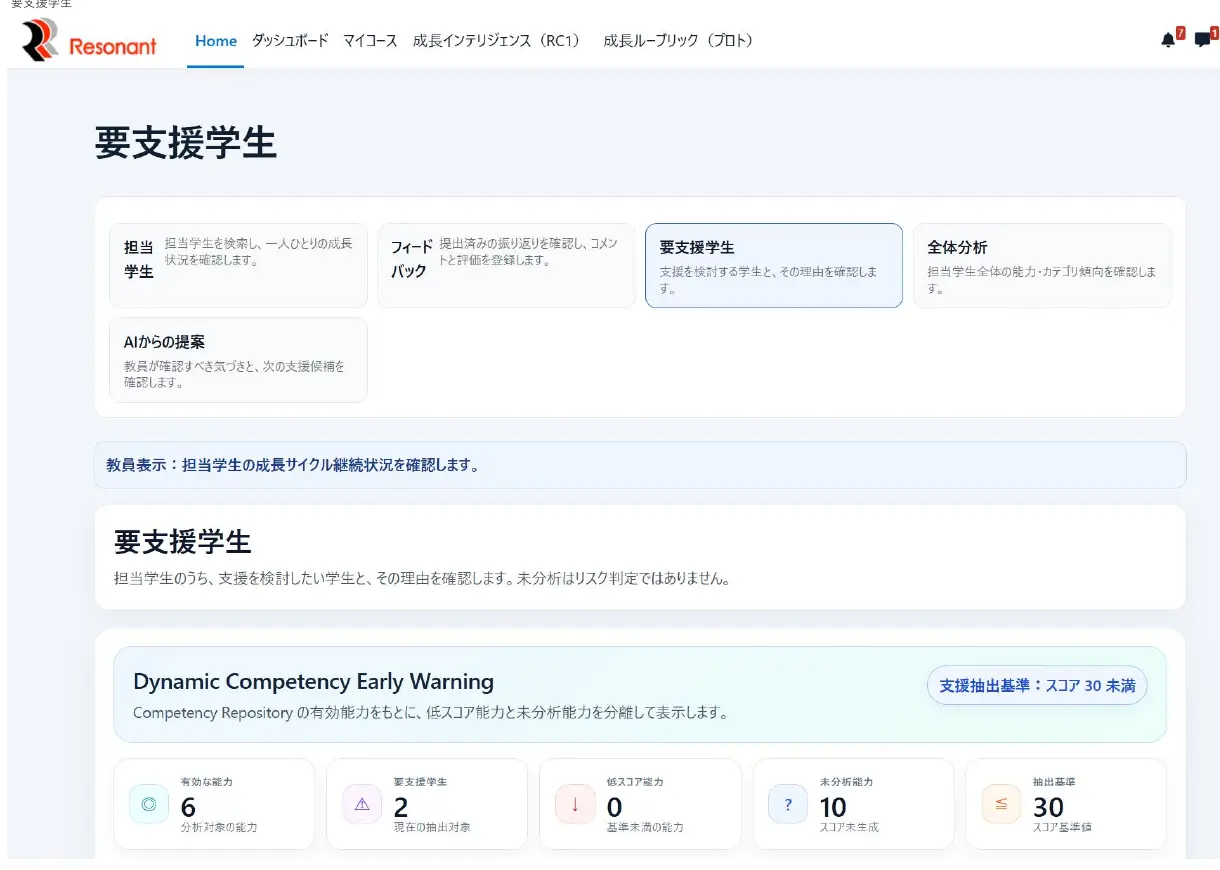
Task: Select the フィードバック card
Action: click(506, 265)
